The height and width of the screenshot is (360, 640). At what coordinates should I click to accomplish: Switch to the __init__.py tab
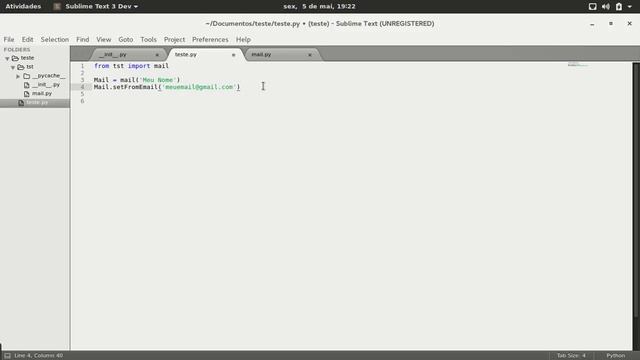[x=127, y=54]
